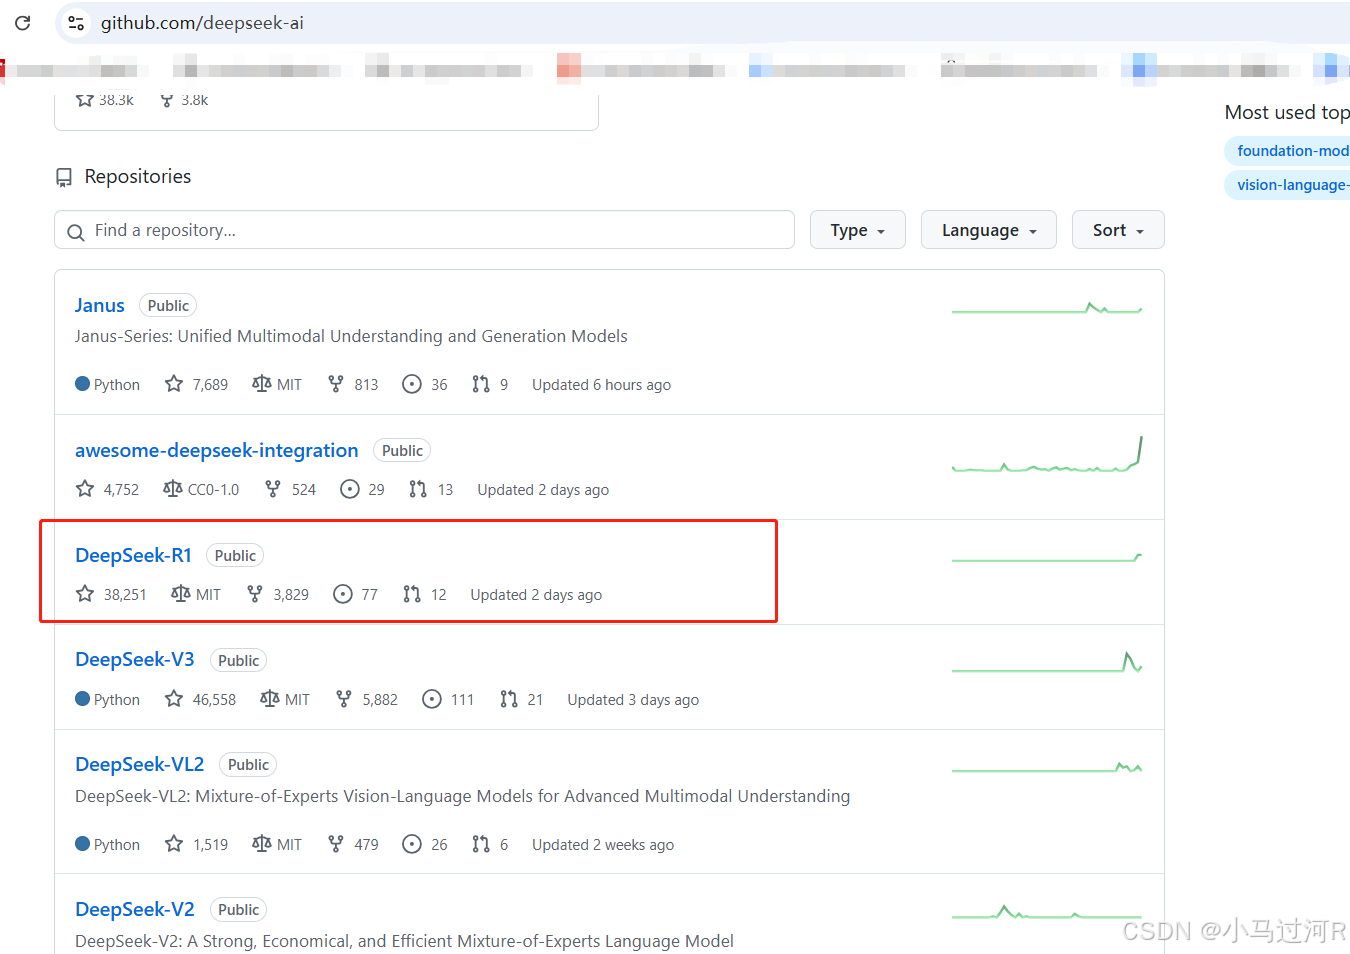Select the DeepSeek-V3 Python language label

[108, 699]
